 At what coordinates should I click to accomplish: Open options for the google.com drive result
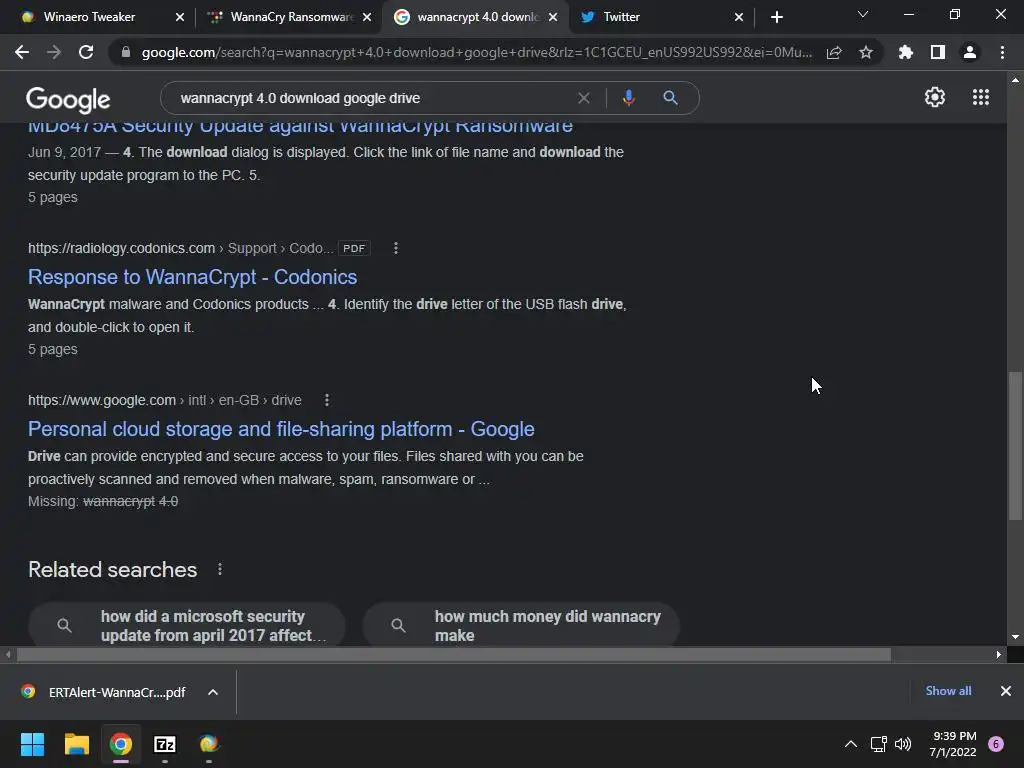pyautogui.click(x=327, y=400)
